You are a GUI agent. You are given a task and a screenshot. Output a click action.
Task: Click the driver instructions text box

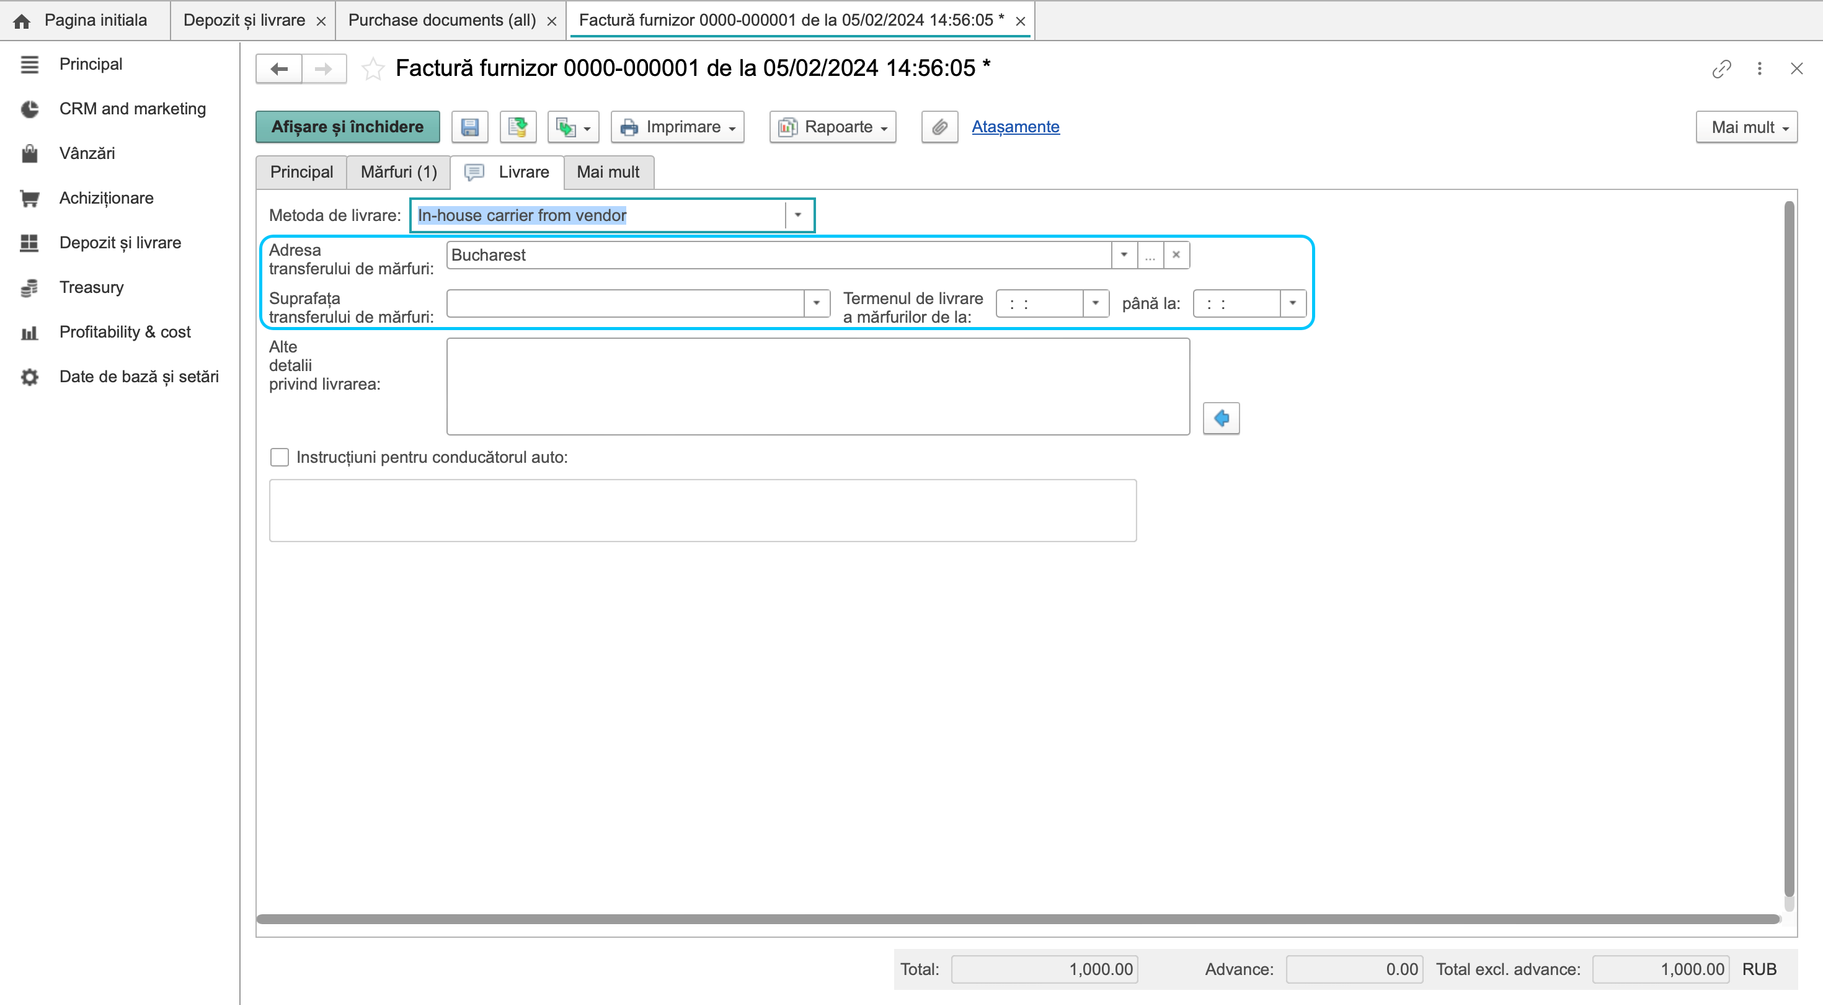pos(703,510)
